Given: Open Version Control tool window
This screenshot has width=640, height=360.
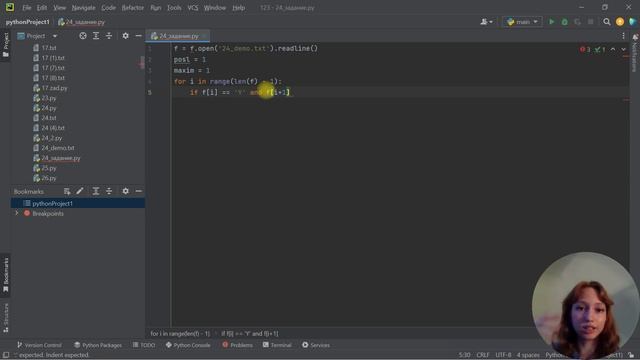Looking at the screenshot, I should [x=39, y=345].
